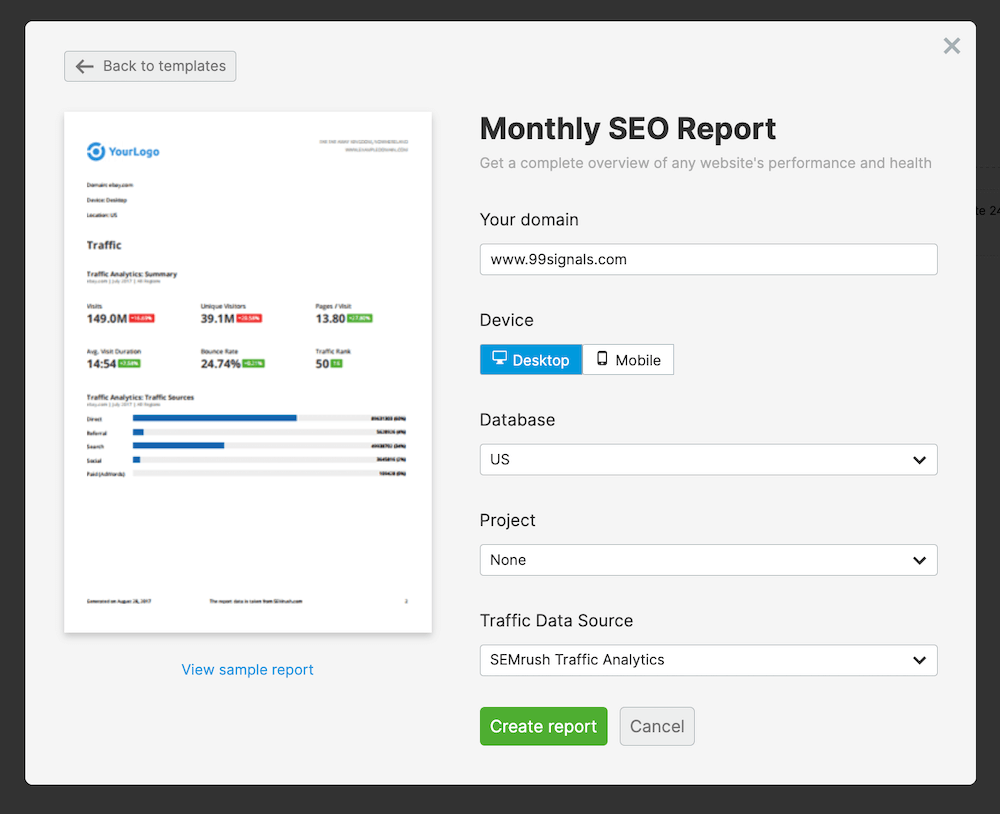
Task: Click into the Your domain text field
Action: coord(708,259)
